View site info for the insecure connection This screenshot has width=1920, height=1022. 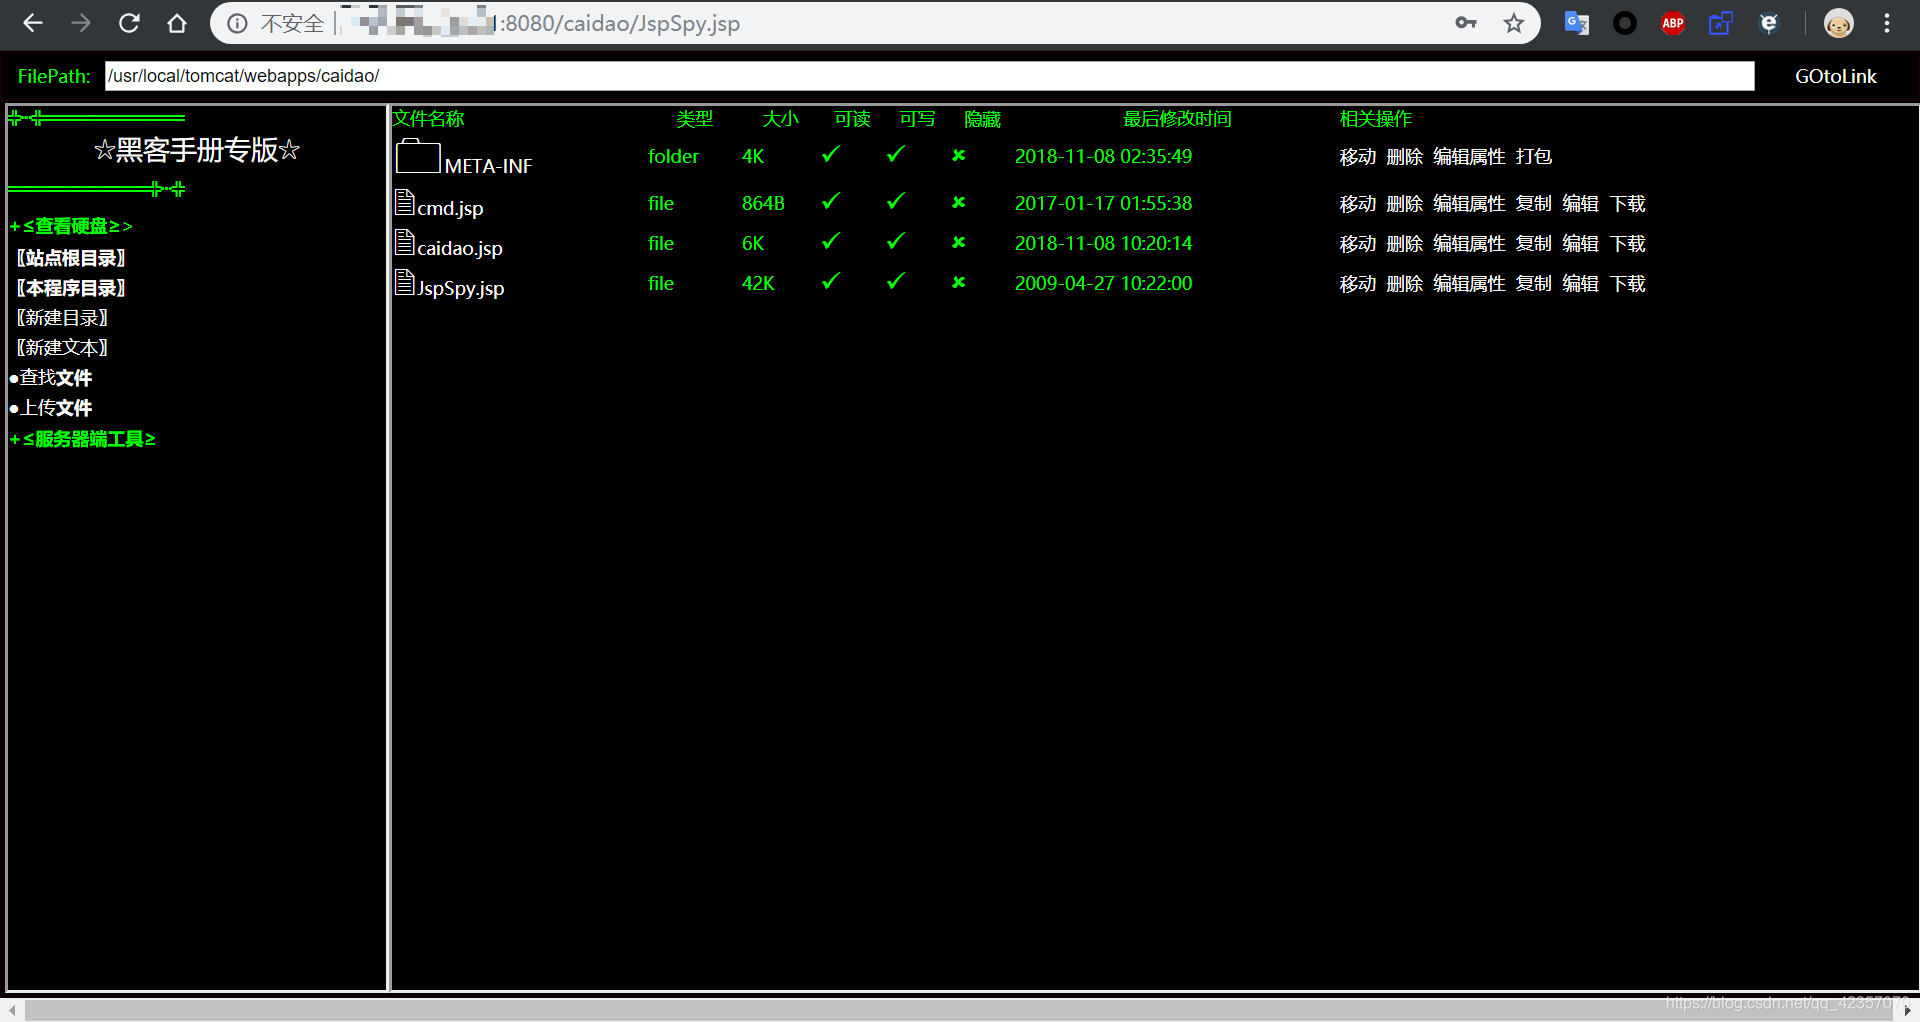point(237,23)
